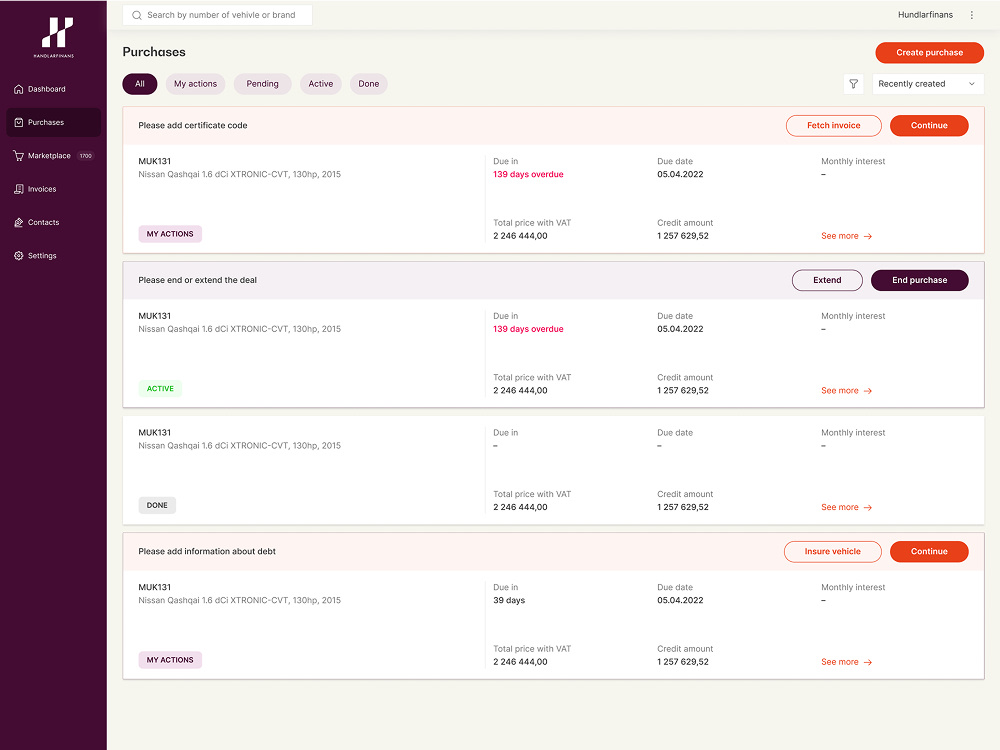Click the Marketplace cart icon
Viewport: 1000px width, 750px height.
pyautogui.click(x=18, y=156)
